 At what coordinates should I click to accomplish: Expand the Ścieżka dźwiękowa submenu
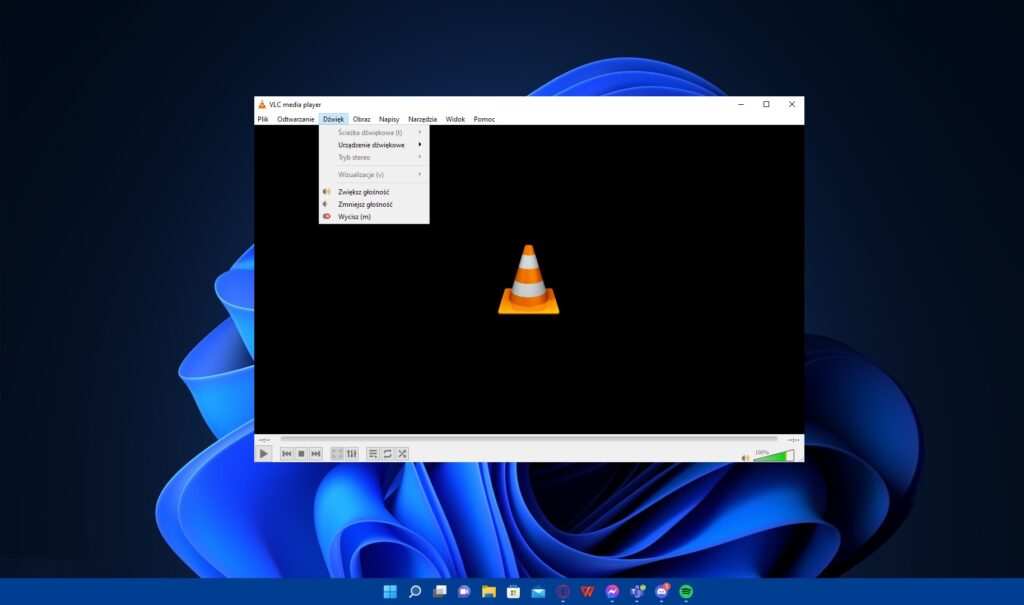click(x=374, y=133)
